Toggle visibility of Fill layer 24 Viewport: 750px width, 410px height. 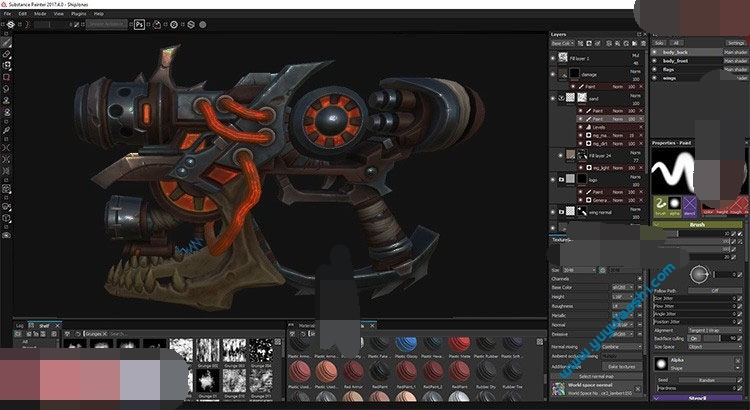click(x=561, y=155)
